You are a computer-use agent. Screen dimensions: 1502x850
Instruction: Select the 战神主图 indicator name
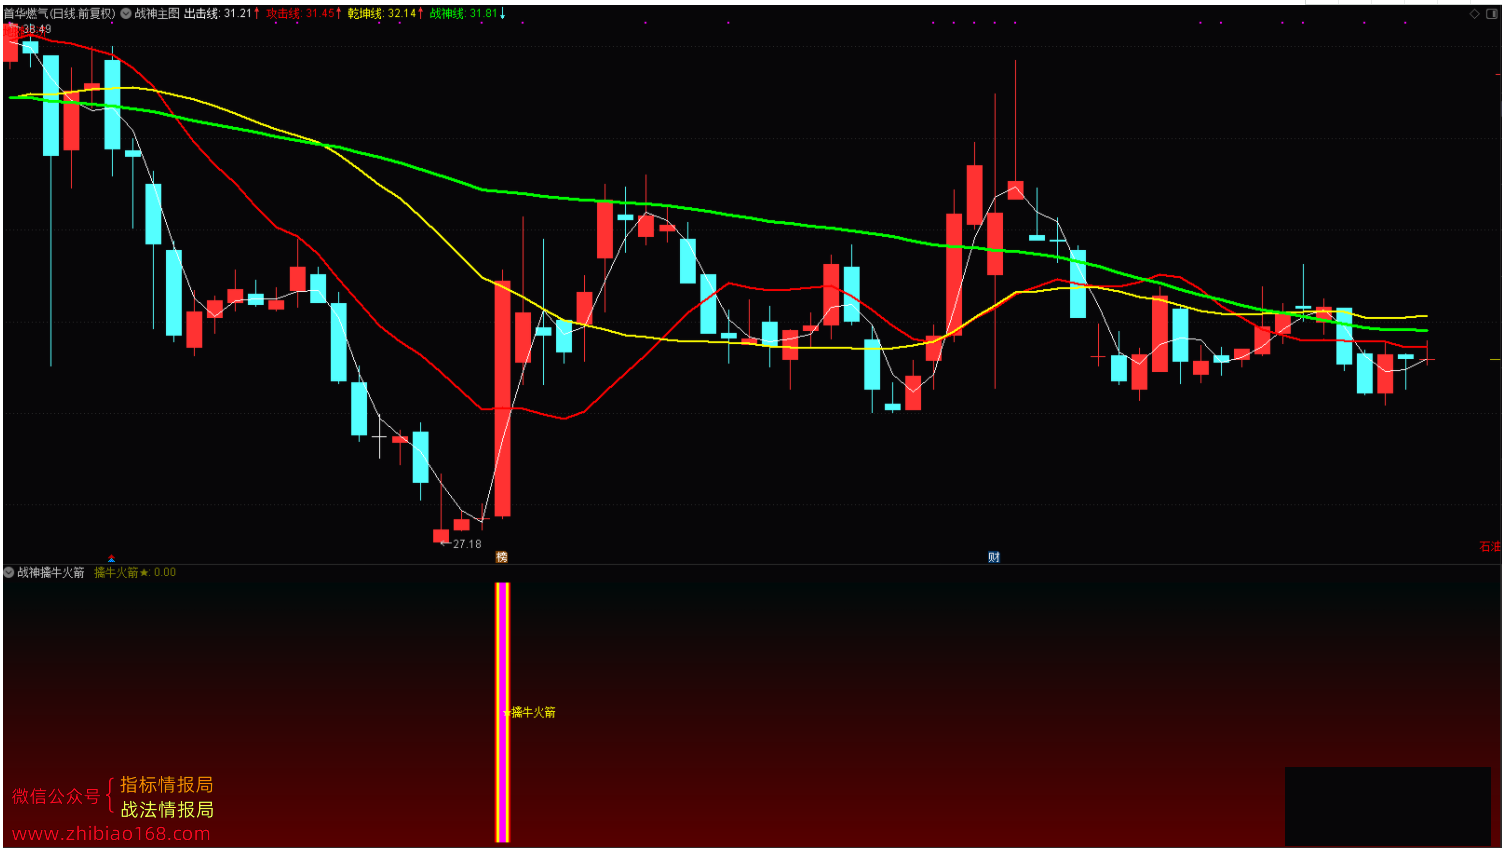(157, 14)
